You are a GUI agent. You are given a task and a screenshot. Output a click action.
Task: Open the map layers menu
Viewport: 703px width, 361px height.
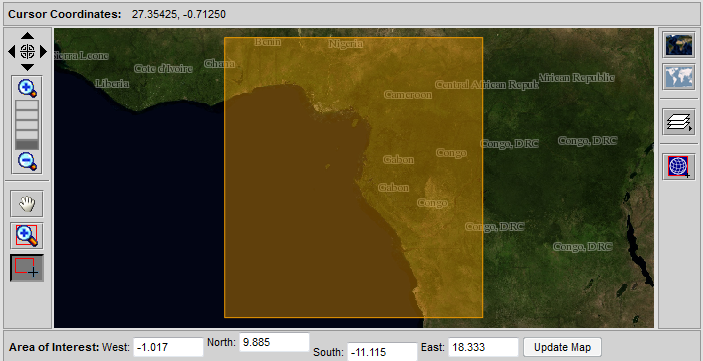coord(680,122)
